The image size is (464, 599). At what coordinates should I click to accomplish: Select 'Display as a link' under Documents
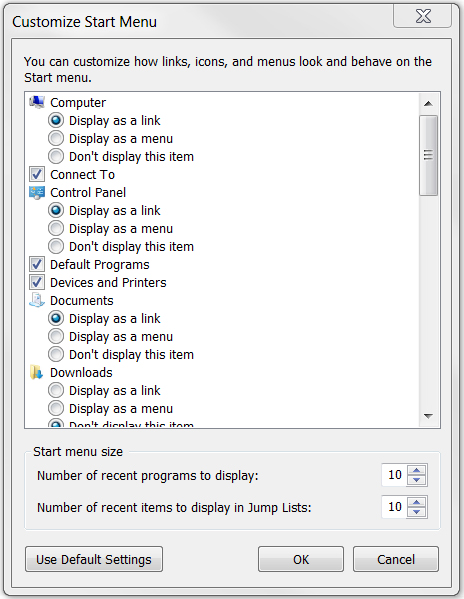click(x=56, y=319)
